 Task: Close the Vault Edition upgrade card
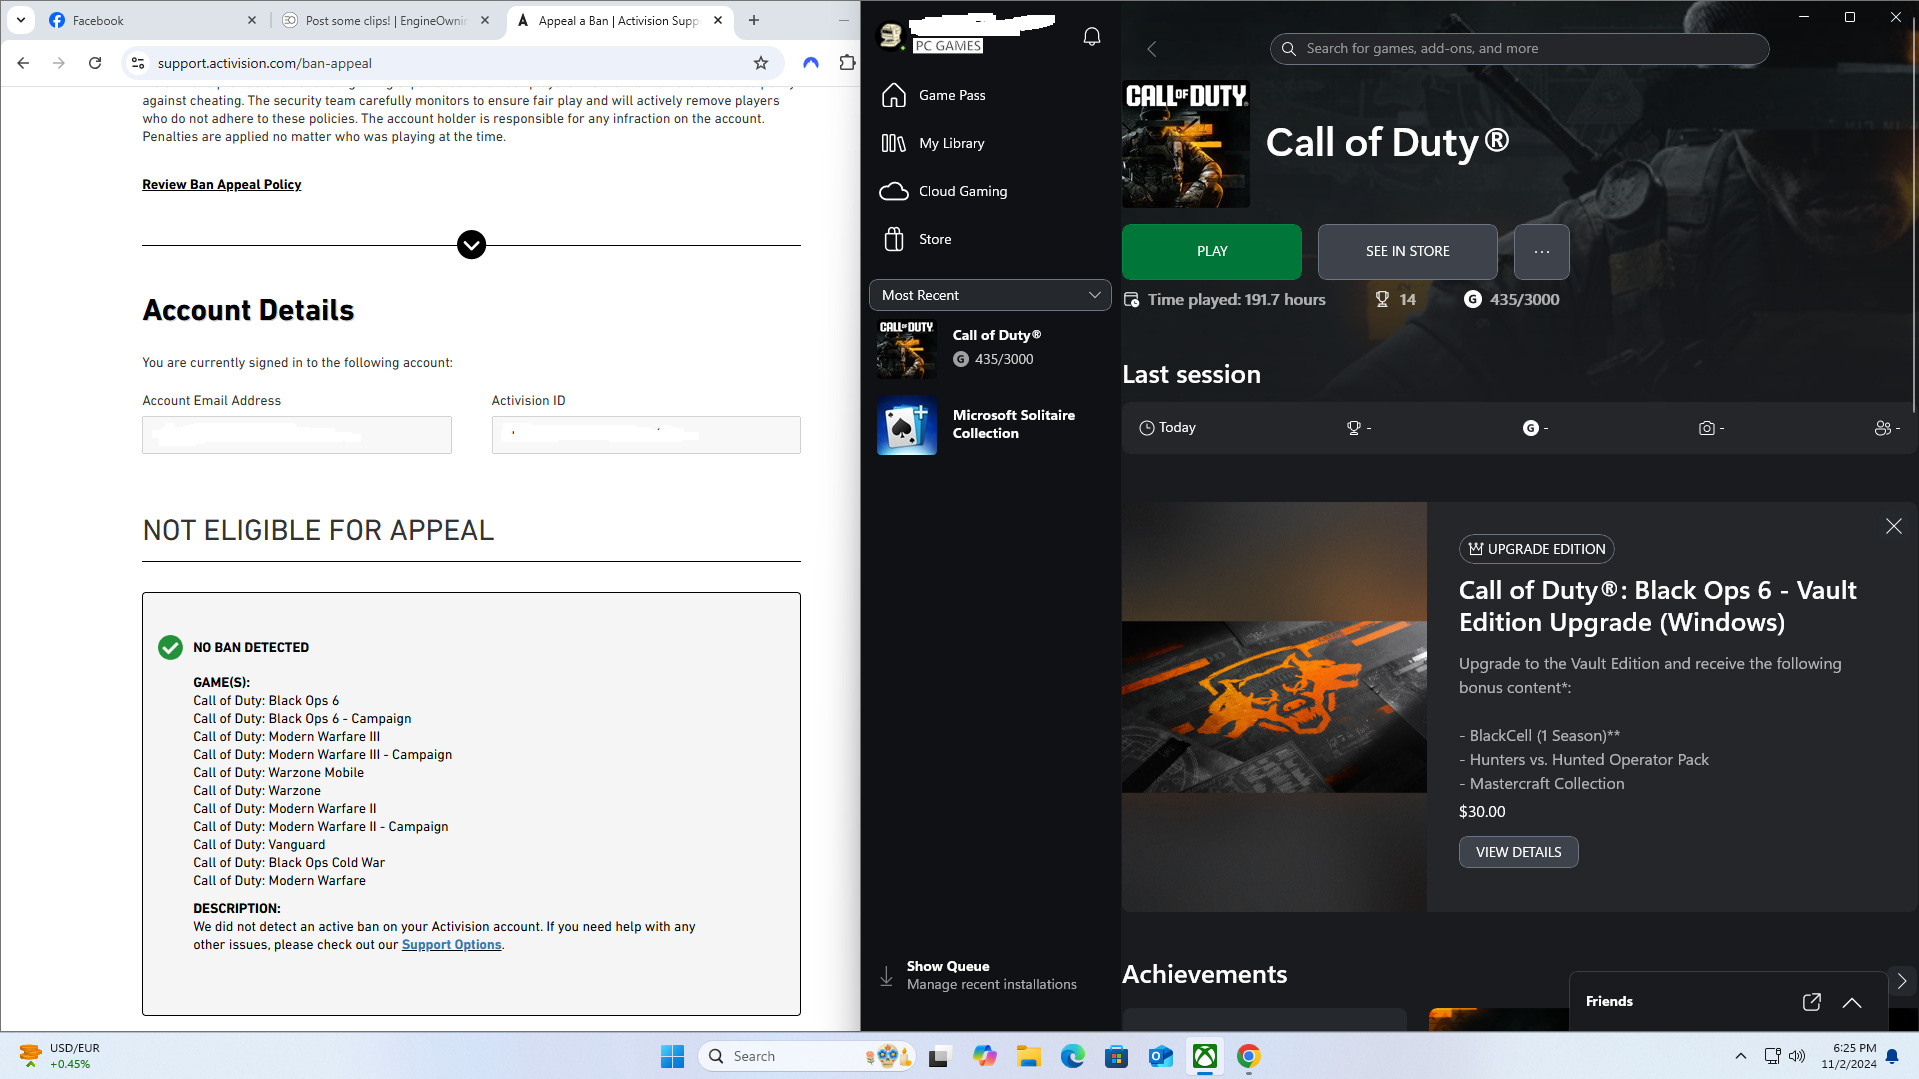click(1894, 526)
